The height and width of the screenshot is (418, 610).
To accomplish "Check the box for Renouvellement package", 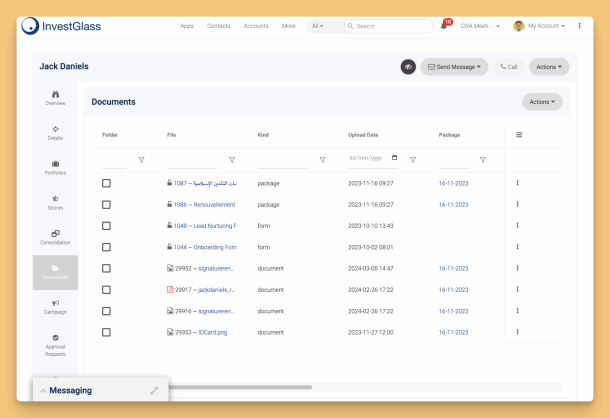I will click(x=106, y=204).
